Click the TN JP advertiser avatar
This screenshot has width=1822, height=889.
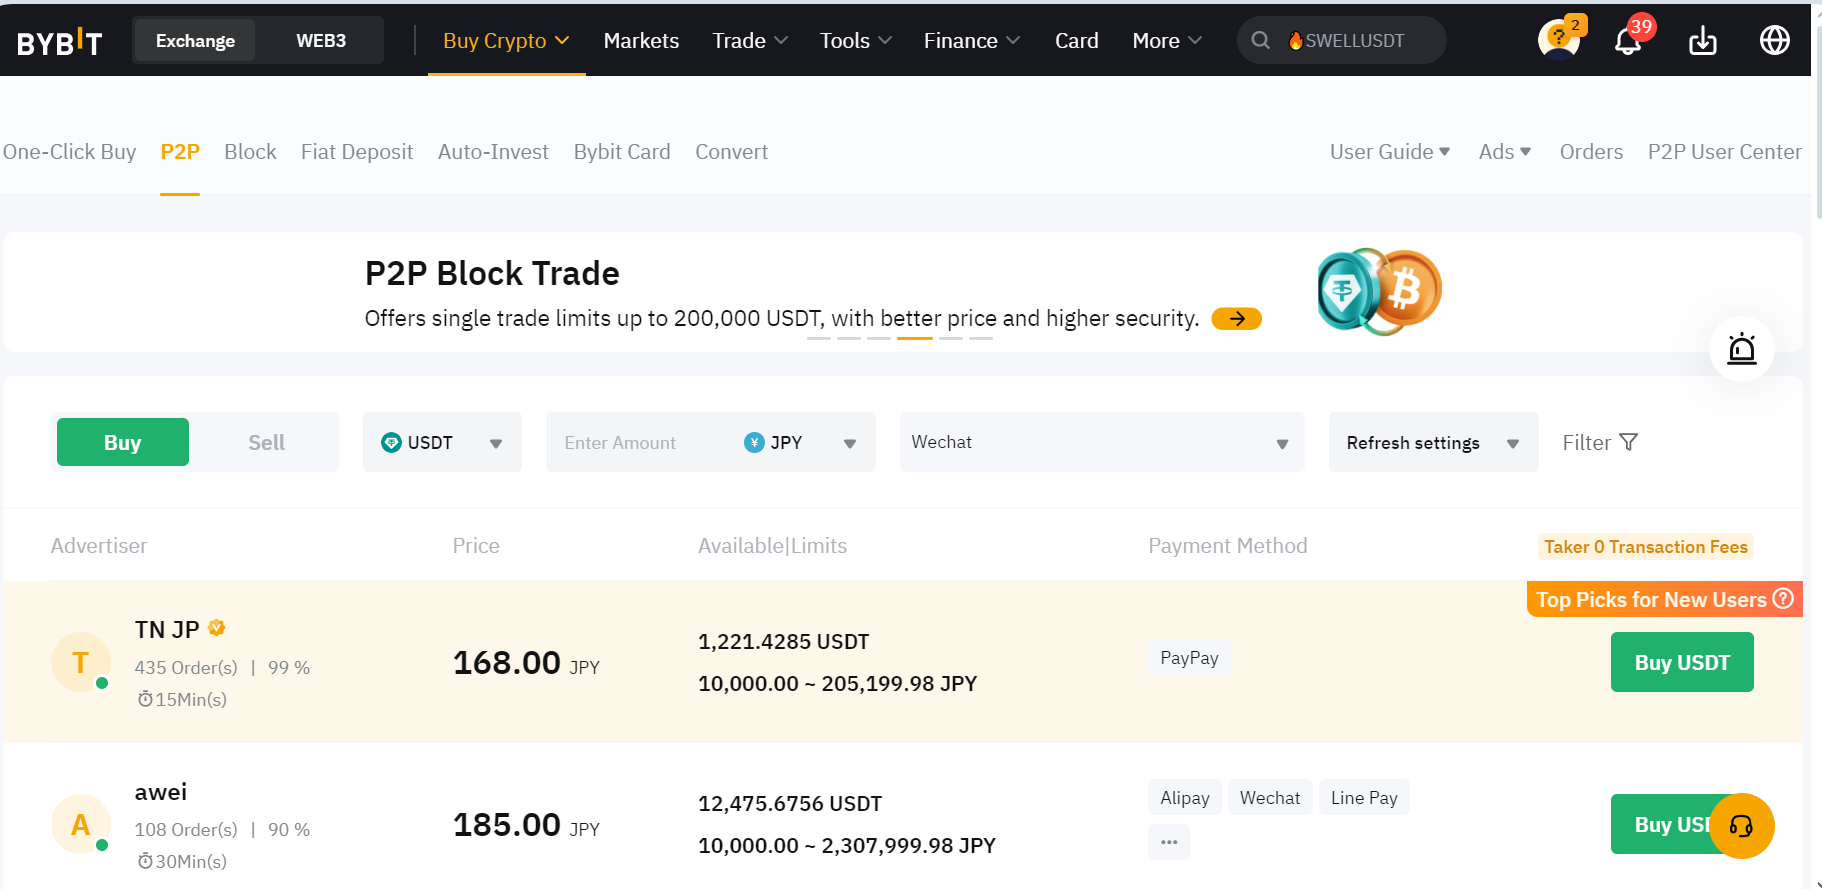point(81,662)
